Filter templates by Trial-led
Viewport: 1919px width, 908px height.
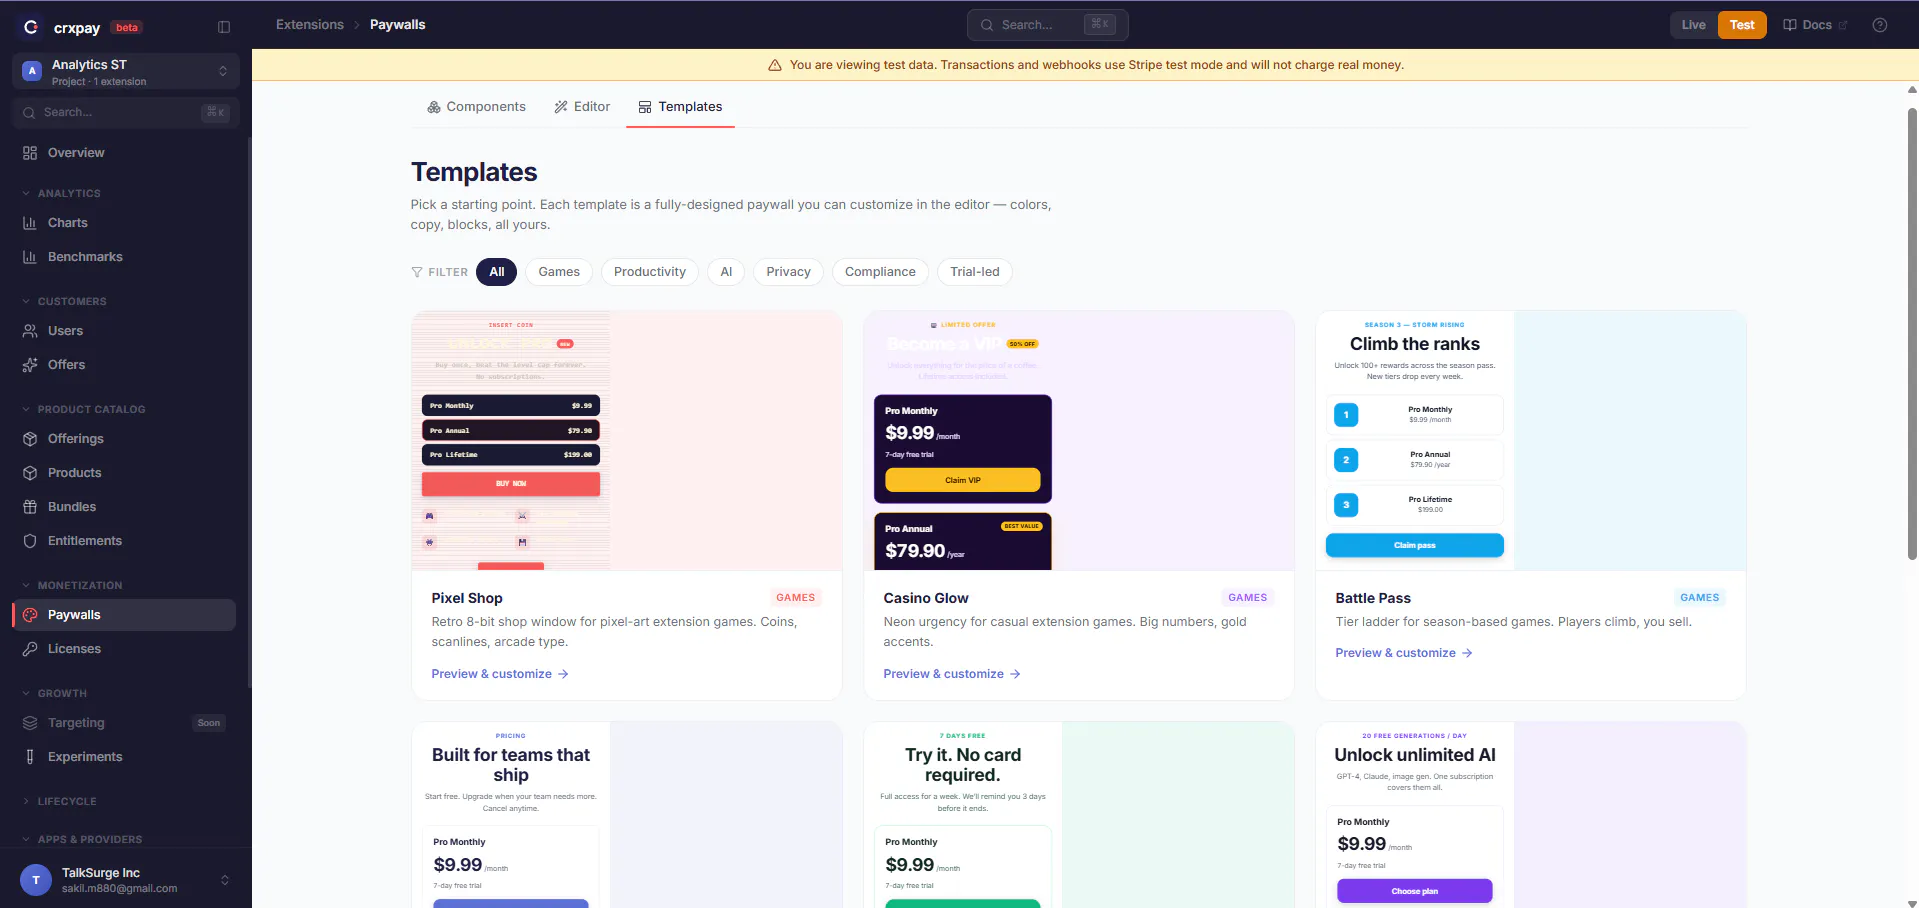tap(975, 272)
